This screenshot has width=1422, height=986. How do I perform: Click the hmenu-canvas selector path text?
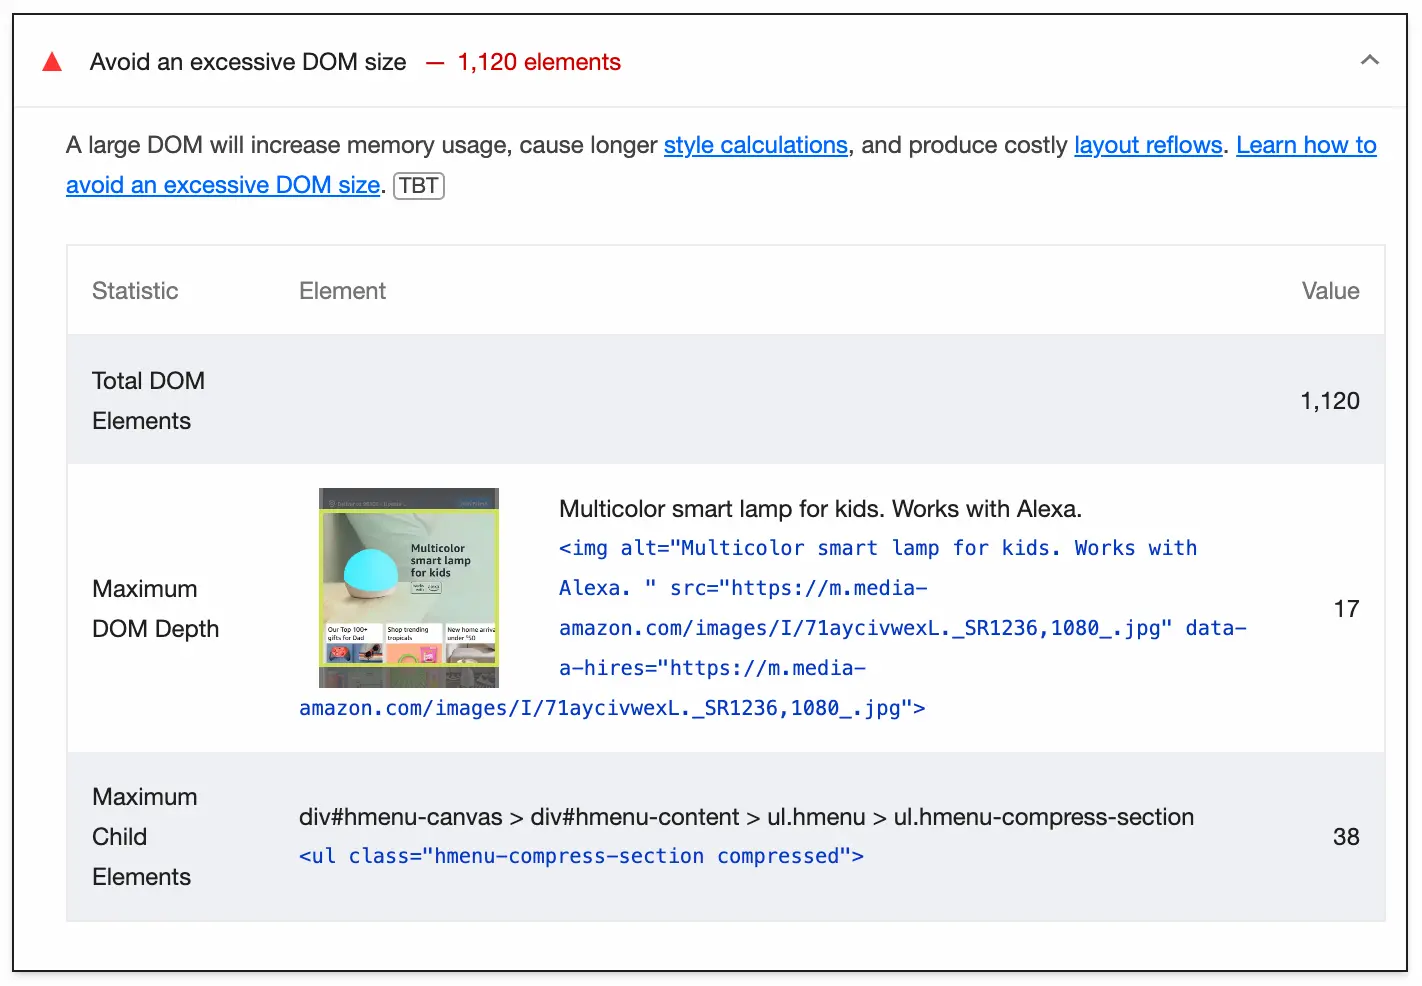(x=746, y=817)
